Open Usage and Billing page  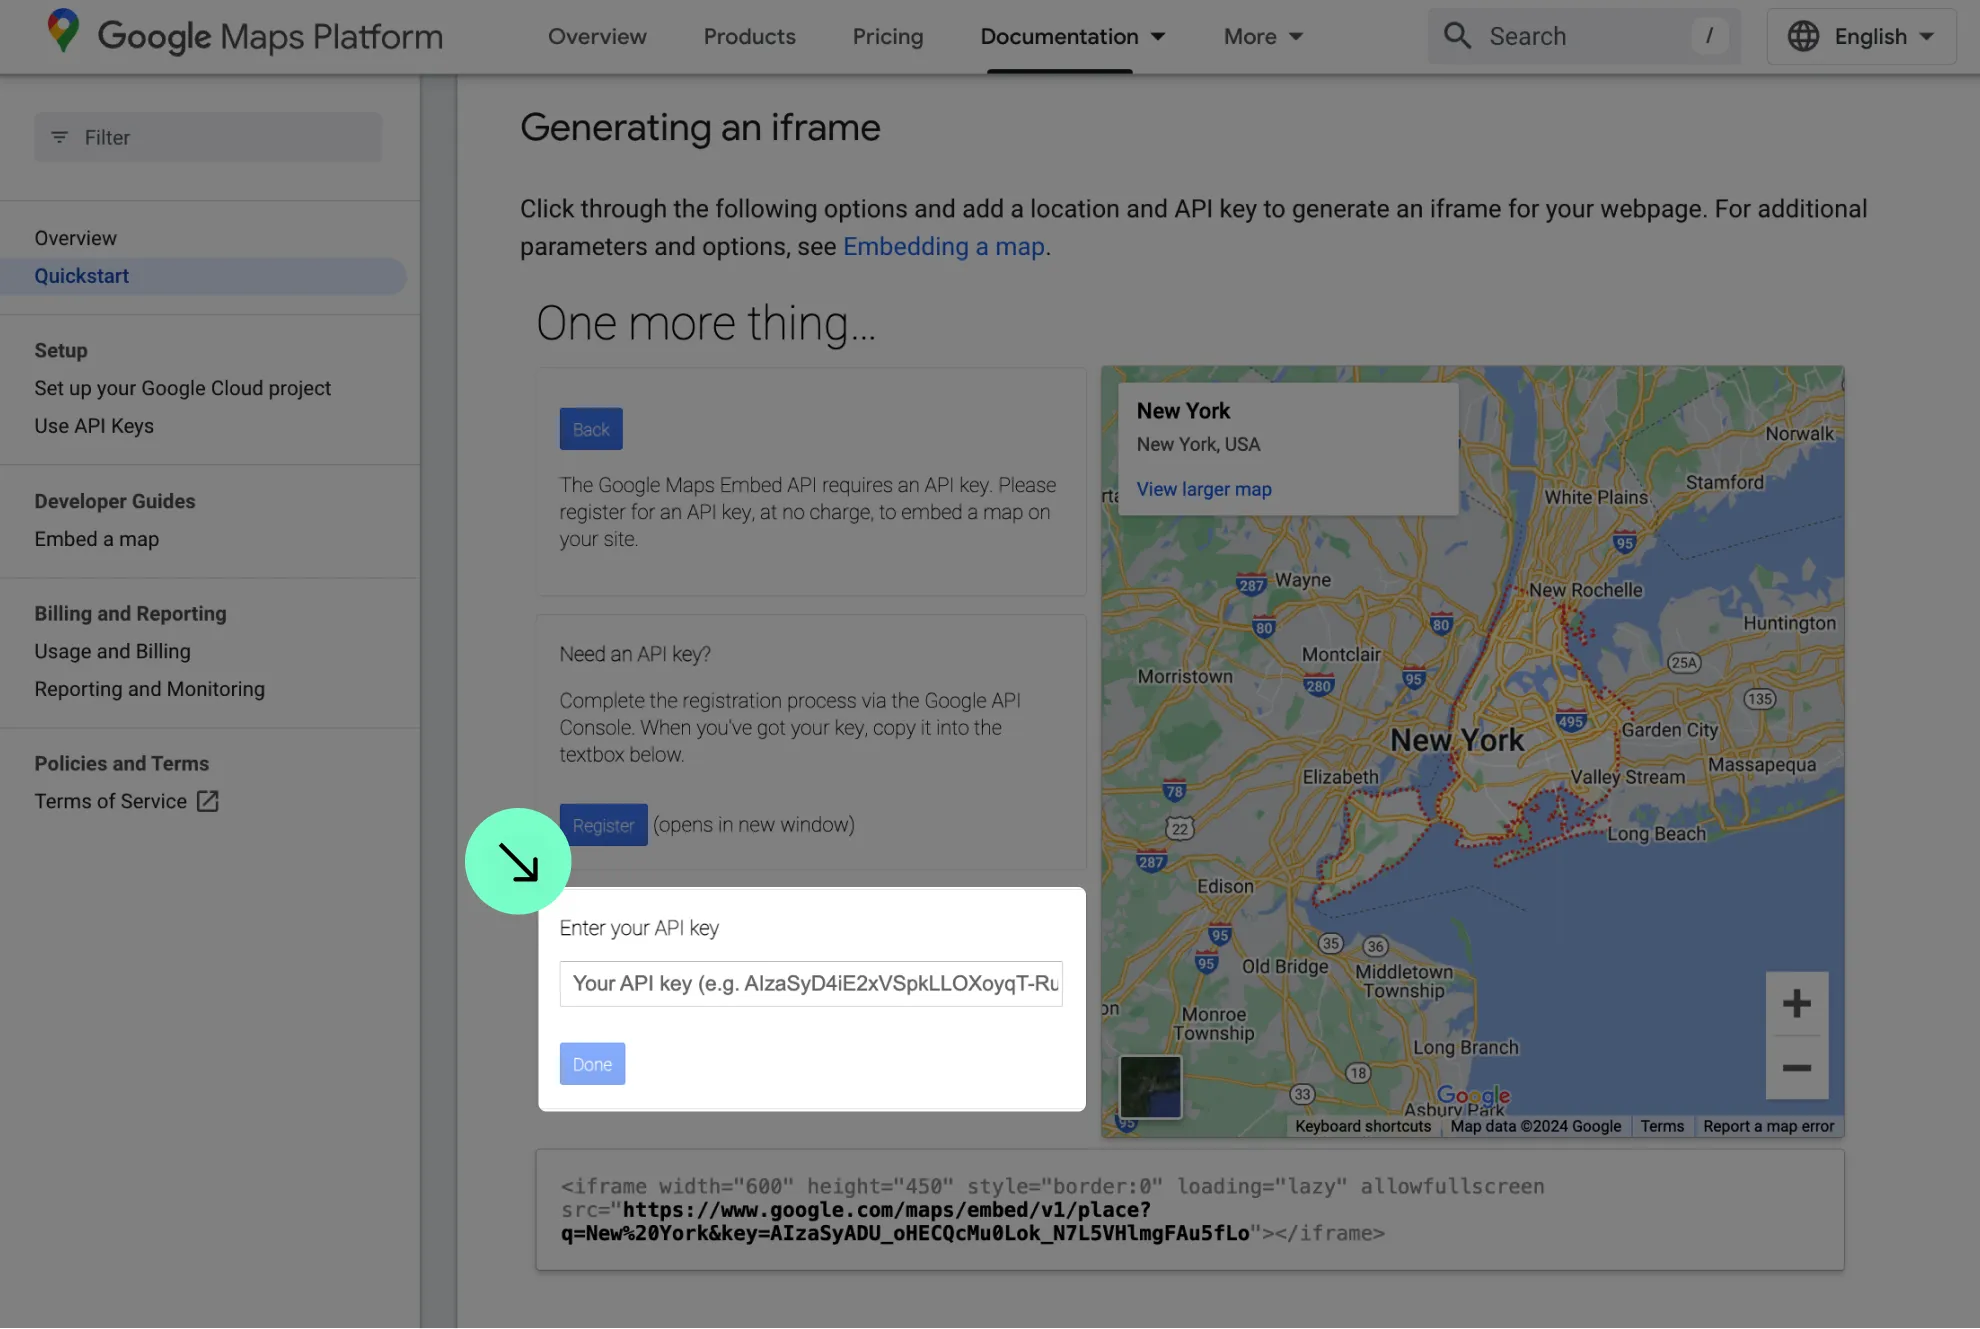(x=112, y=651)
